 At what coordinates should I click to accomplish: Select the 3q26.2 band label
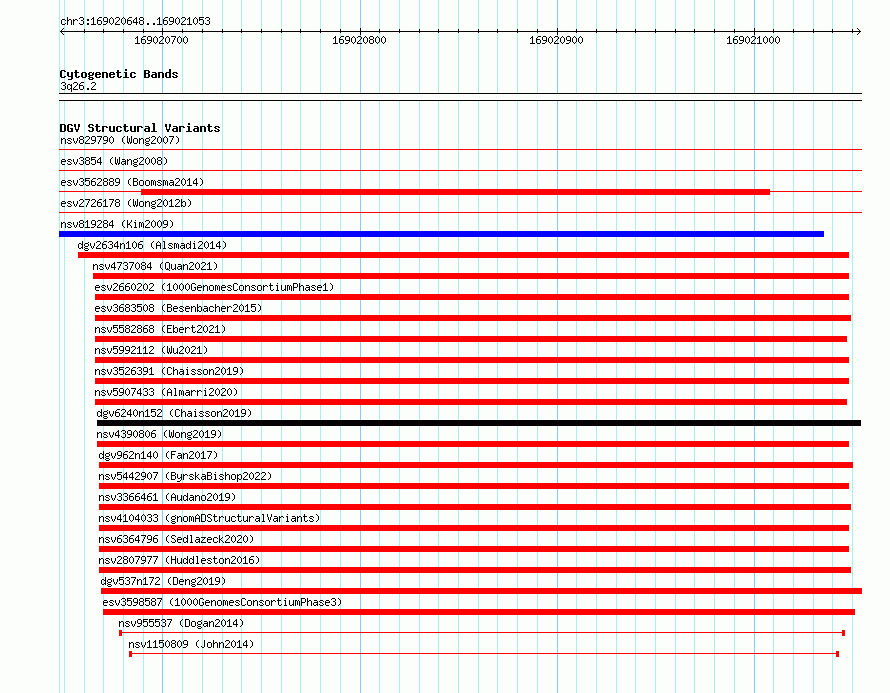(78, 86)
